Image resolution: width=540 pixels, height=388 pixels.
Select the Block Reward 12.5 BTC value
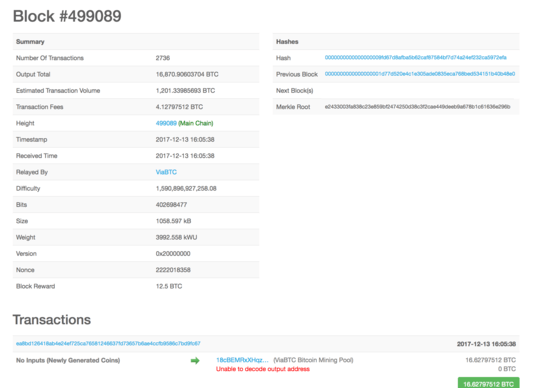169,286
